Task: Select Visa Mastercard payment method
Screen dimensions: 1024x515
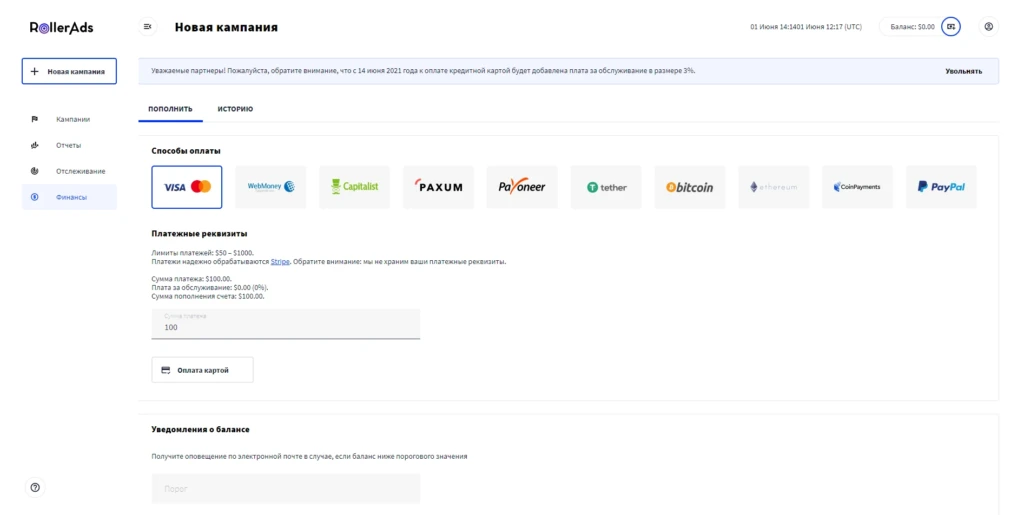Action: click(187, 187)
